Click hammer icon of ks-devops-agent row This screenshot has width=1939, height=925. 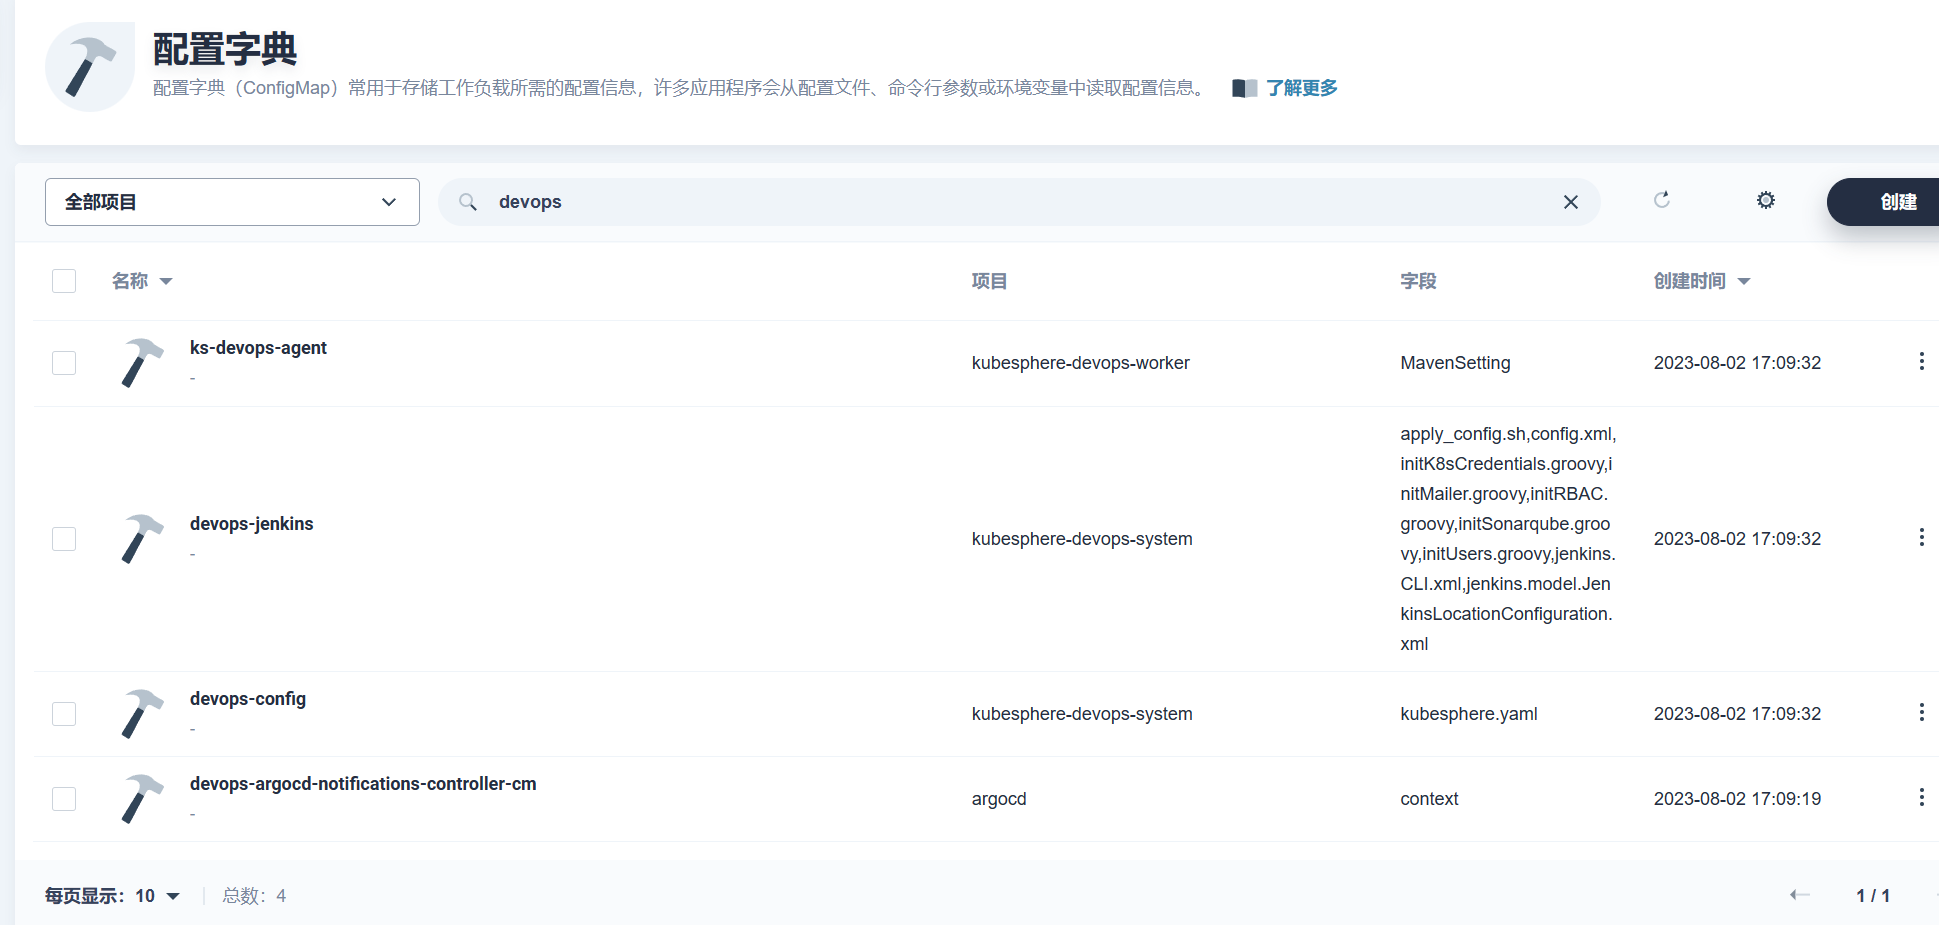click(142, 363)
